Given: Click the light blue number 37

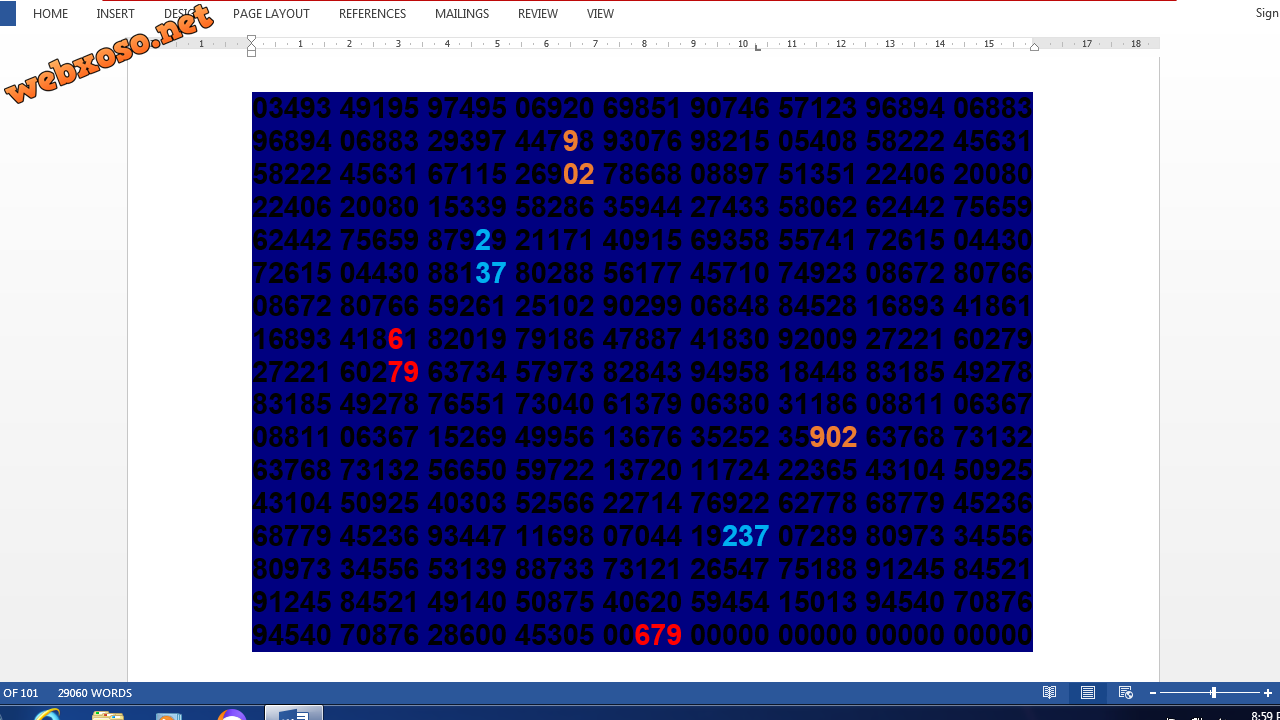Looking at the screenshot, I should [x=491, y=273].
